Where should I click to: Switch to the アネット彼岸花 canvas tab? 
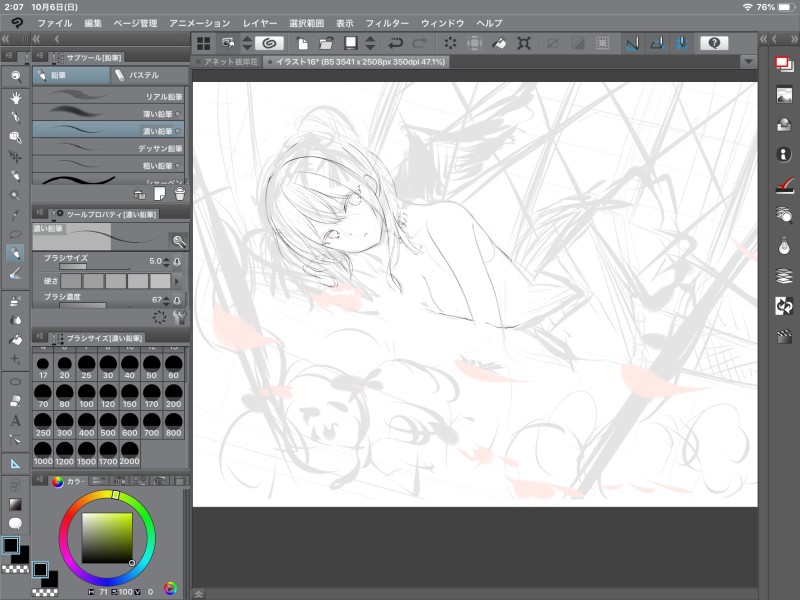point(228,62)
